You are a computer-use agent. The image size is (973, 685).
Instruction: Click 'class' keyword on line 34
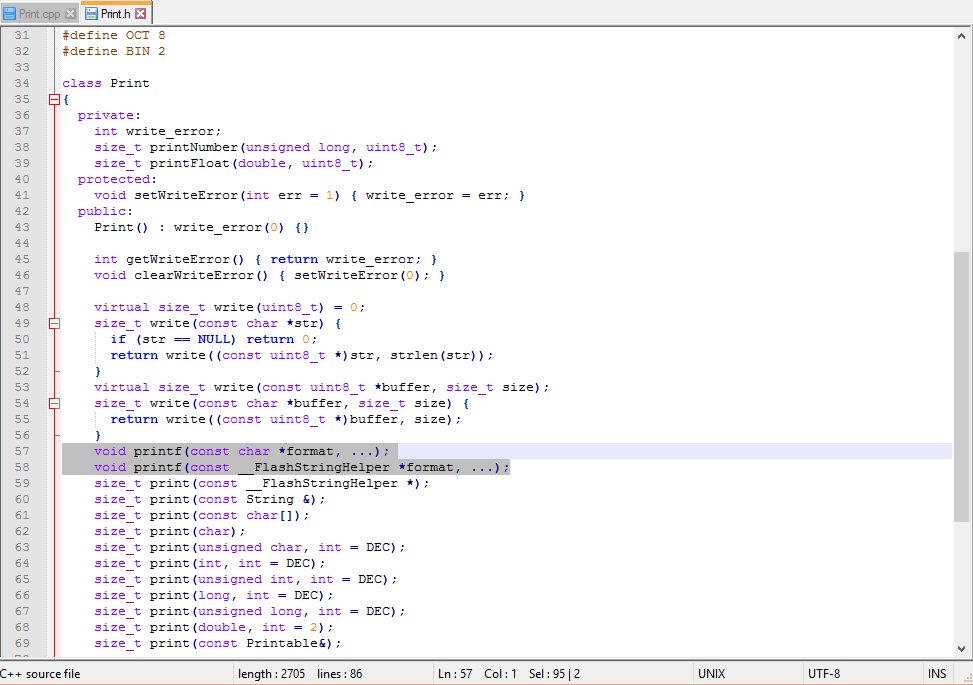click(82, 83)
